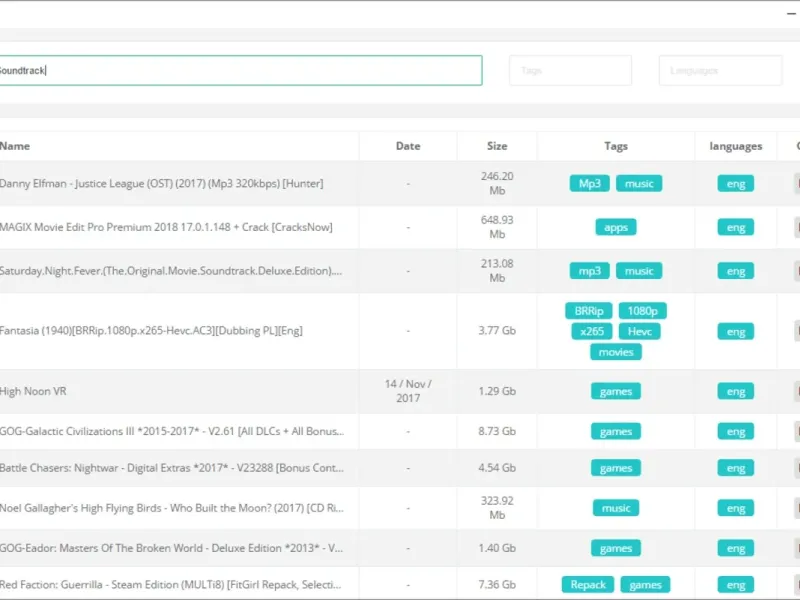
Task: Click games tag on GOG-Eador row
Action: tap(616, 548)
